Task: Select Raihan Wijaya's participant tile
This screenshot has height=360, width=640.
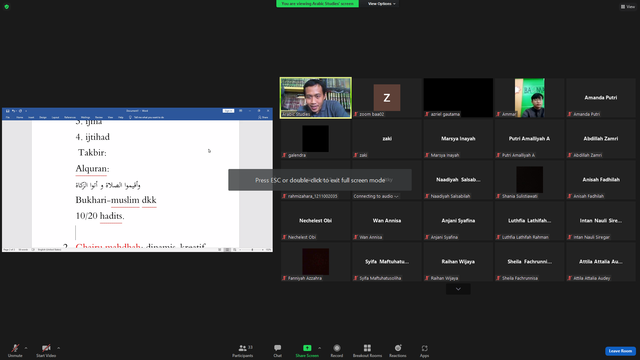Action: 458,262
